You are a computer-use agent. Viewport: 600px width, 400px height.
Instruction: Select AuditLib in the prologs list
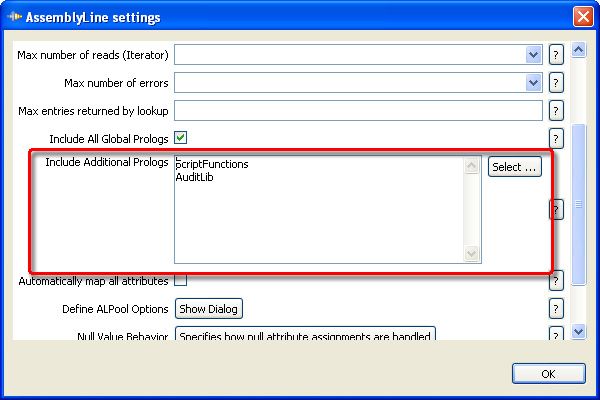pyautogui.click(x=194, y=177)
